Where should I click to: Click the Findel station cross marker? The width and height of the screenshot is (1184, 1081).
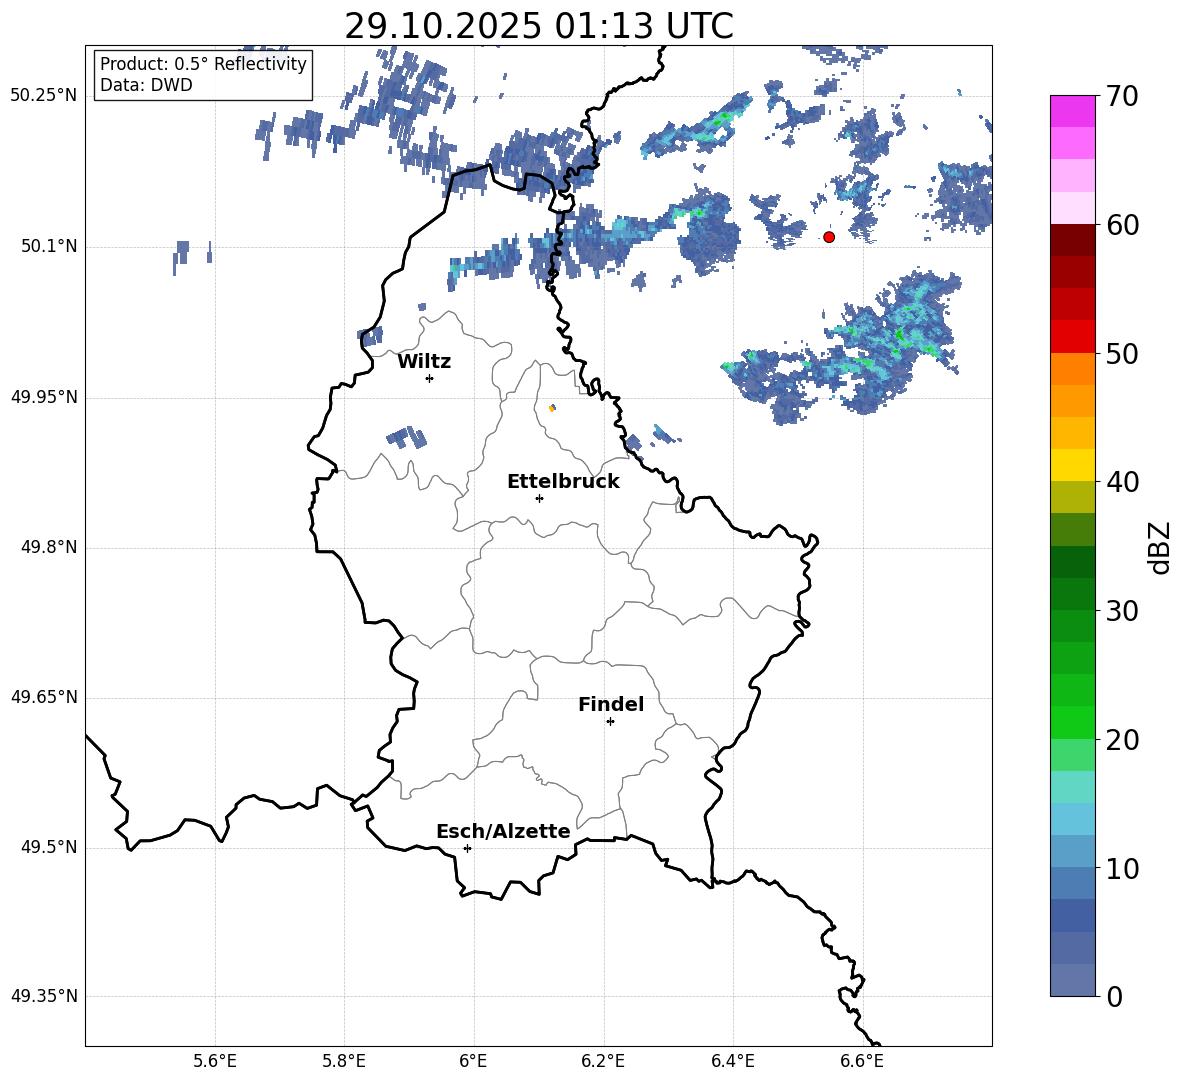click(610, 722)
